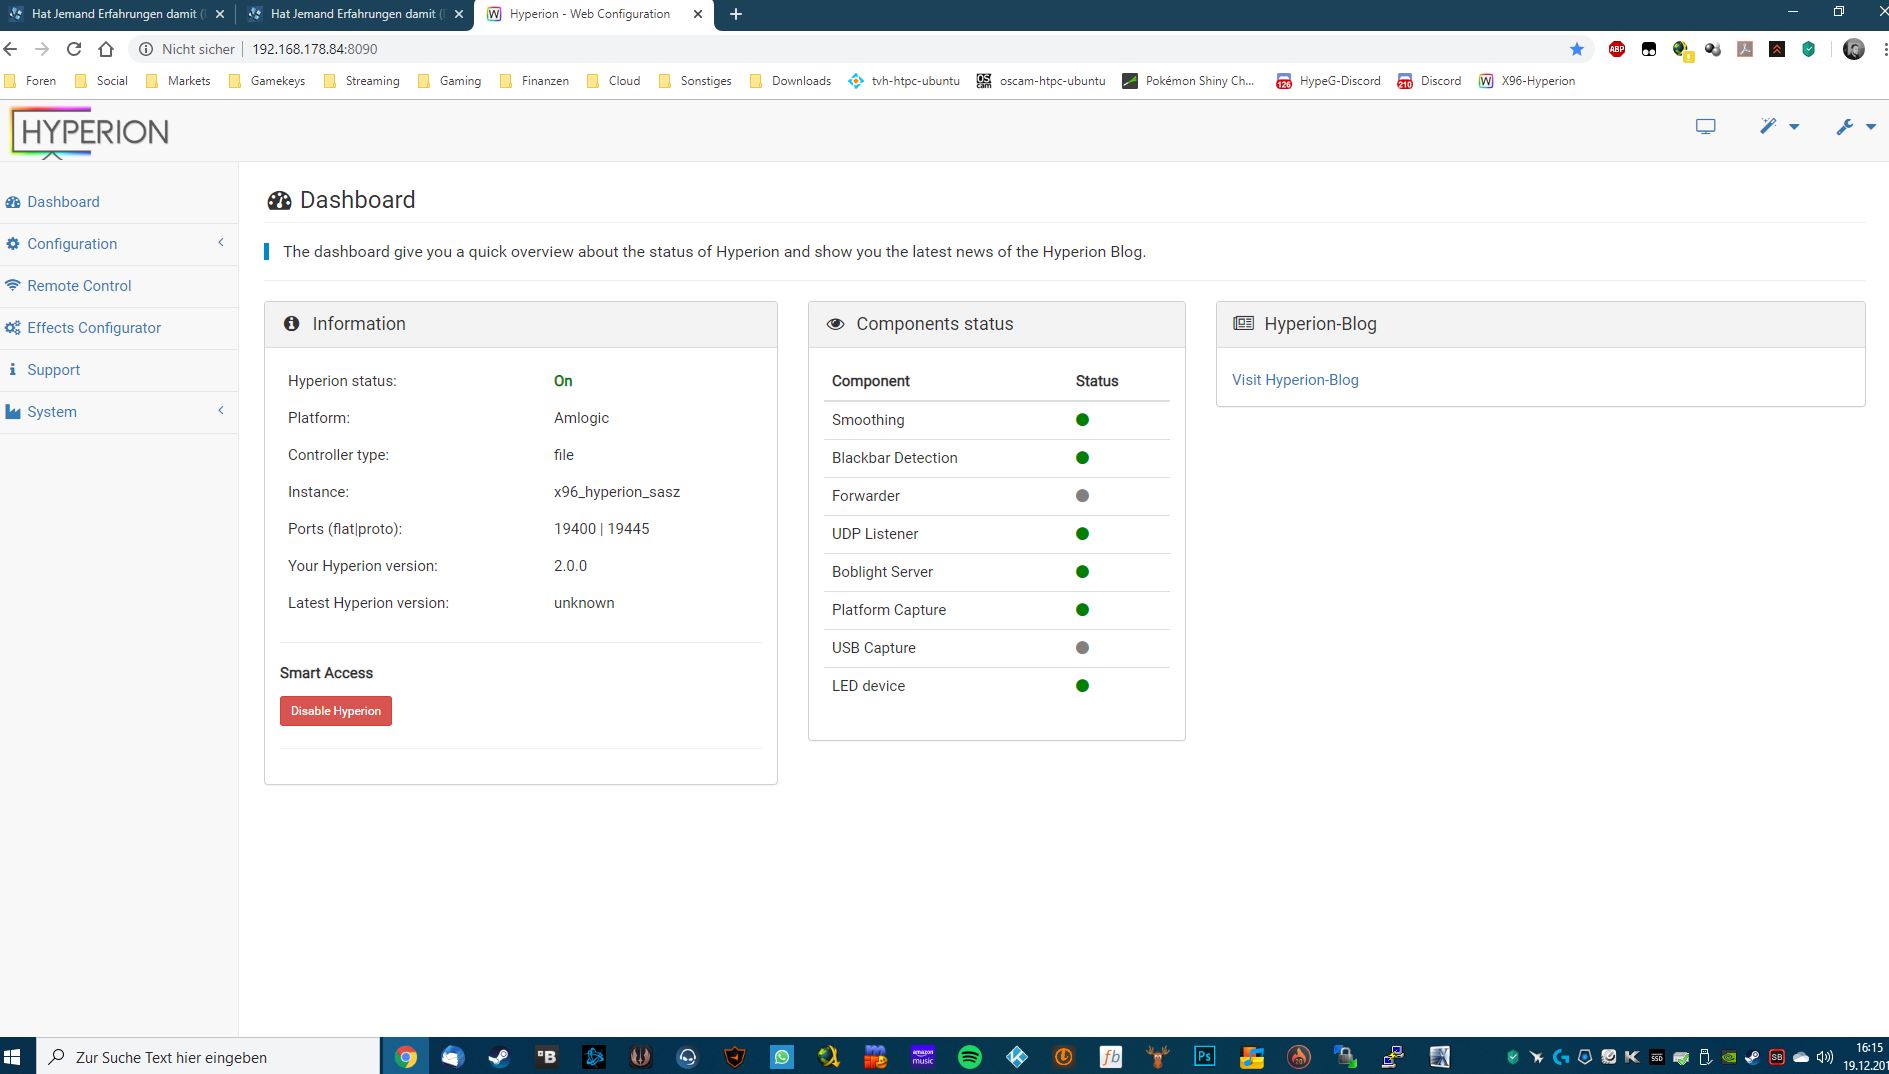
Task: Click the Platform value Amlogic
Action: [581, 418]
